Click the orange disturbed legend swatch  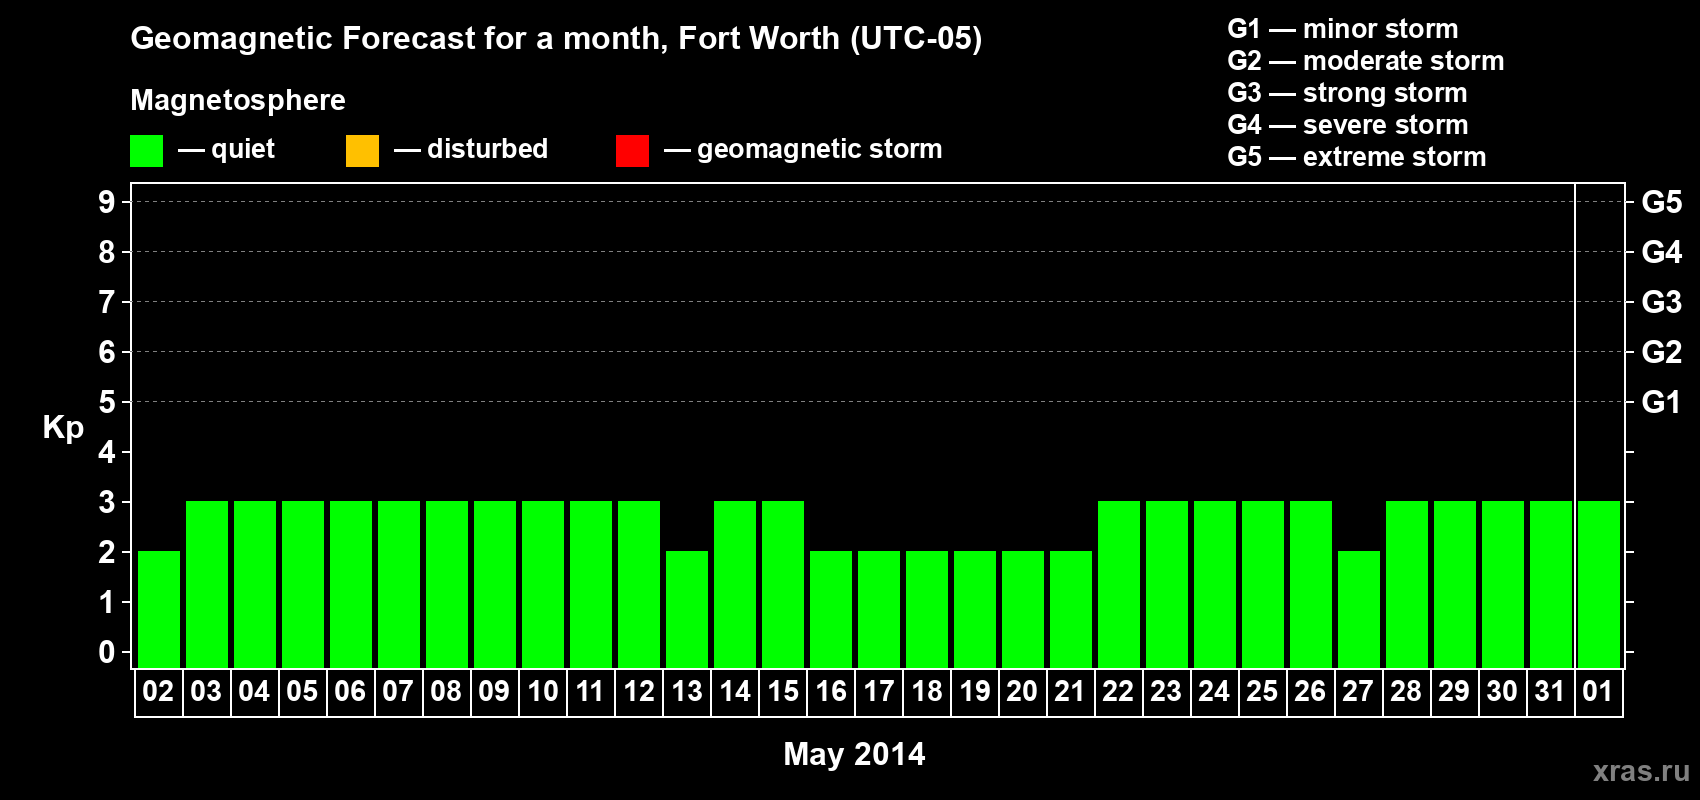(362, 151)
